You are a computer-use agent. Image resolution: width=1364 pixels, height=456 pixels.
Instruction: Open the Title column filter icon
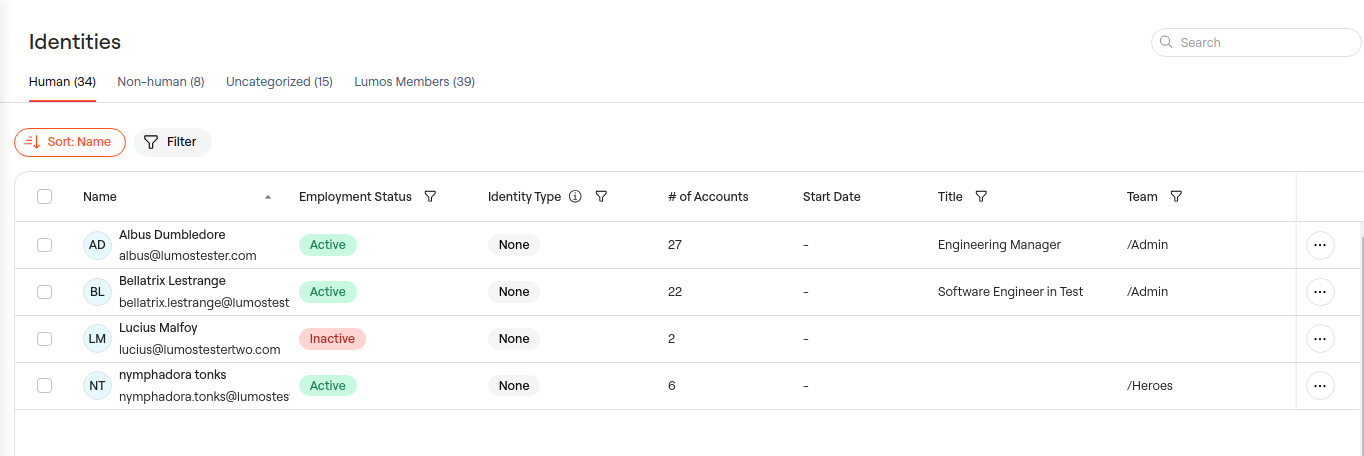pyautogui.click(x=981, y=197)
